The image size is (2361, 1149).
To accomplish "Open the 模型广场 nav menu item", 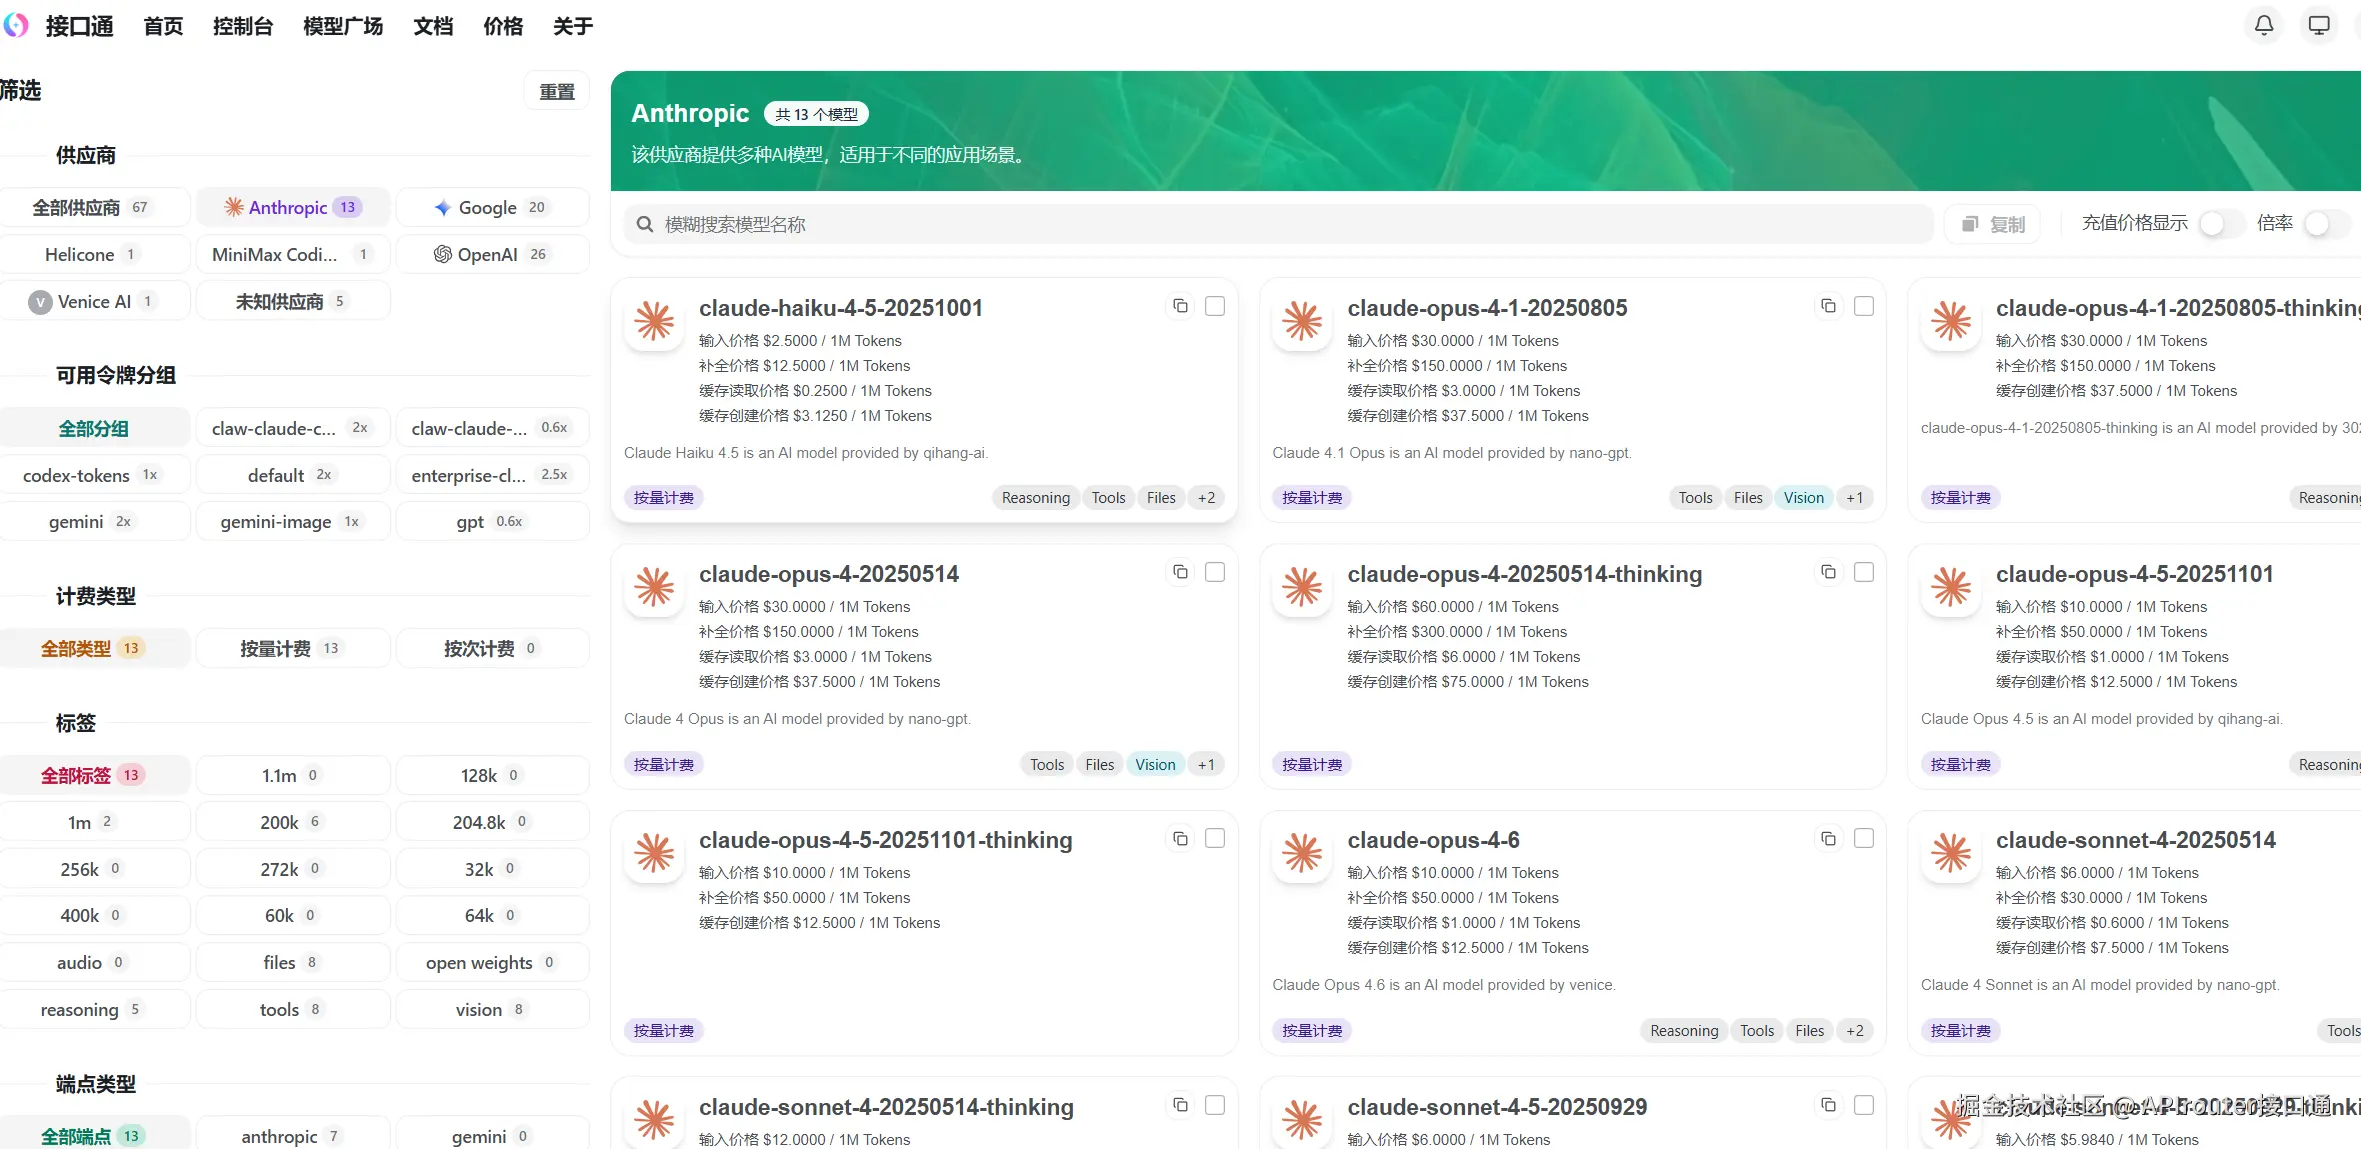I will tap(343, 26).
